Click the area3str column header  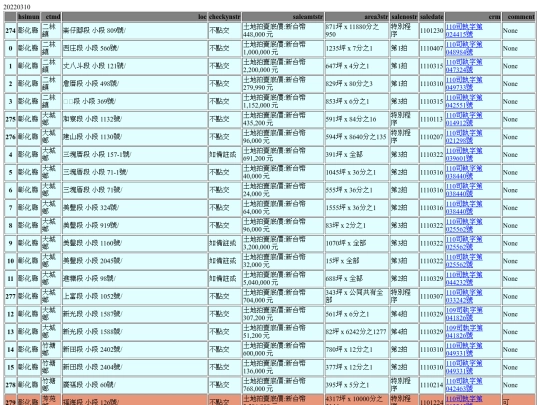point(357,17)
